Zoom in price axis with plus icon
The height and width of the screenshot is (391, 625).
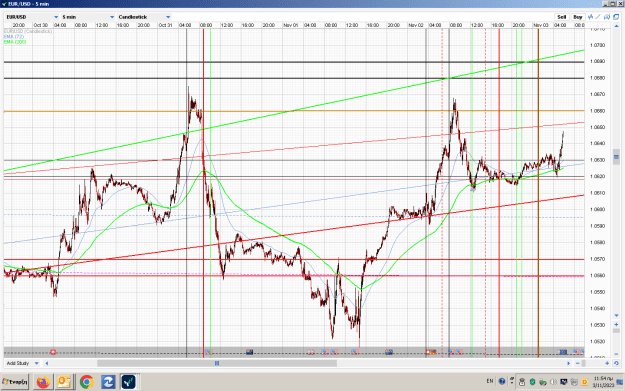[x=616, y=325]
